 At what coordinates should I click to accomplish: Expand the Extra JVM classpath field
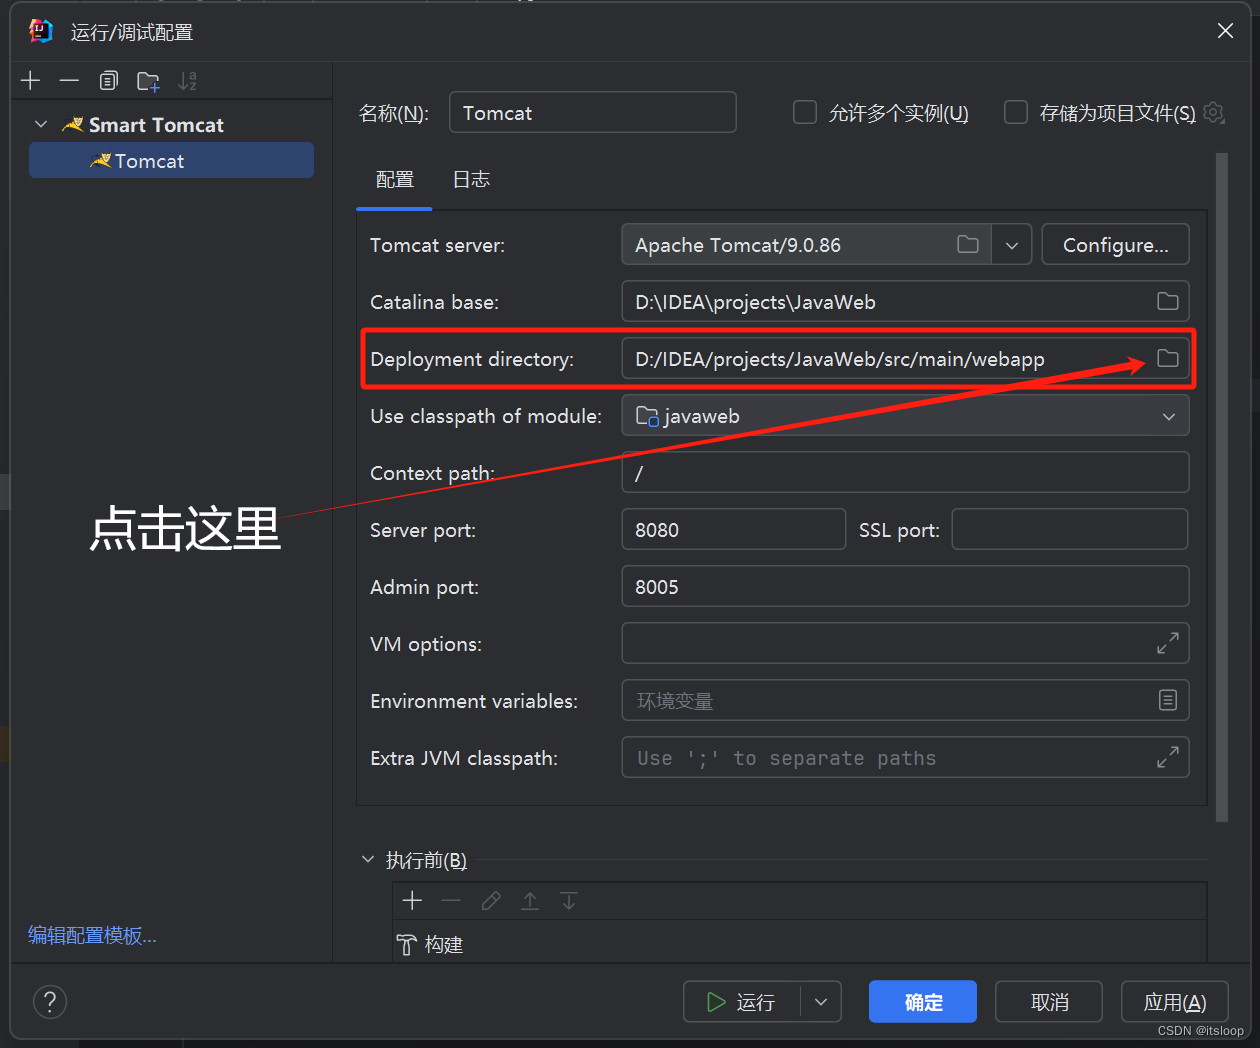[x=1167, y=757]
